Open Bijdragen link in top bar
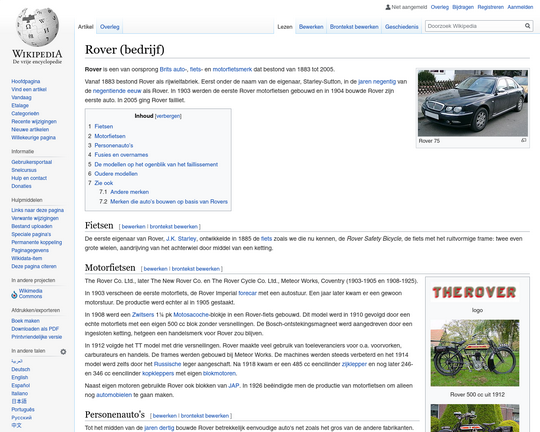The height and width of the screenshot is (432, 540). [x=463, y=7]
